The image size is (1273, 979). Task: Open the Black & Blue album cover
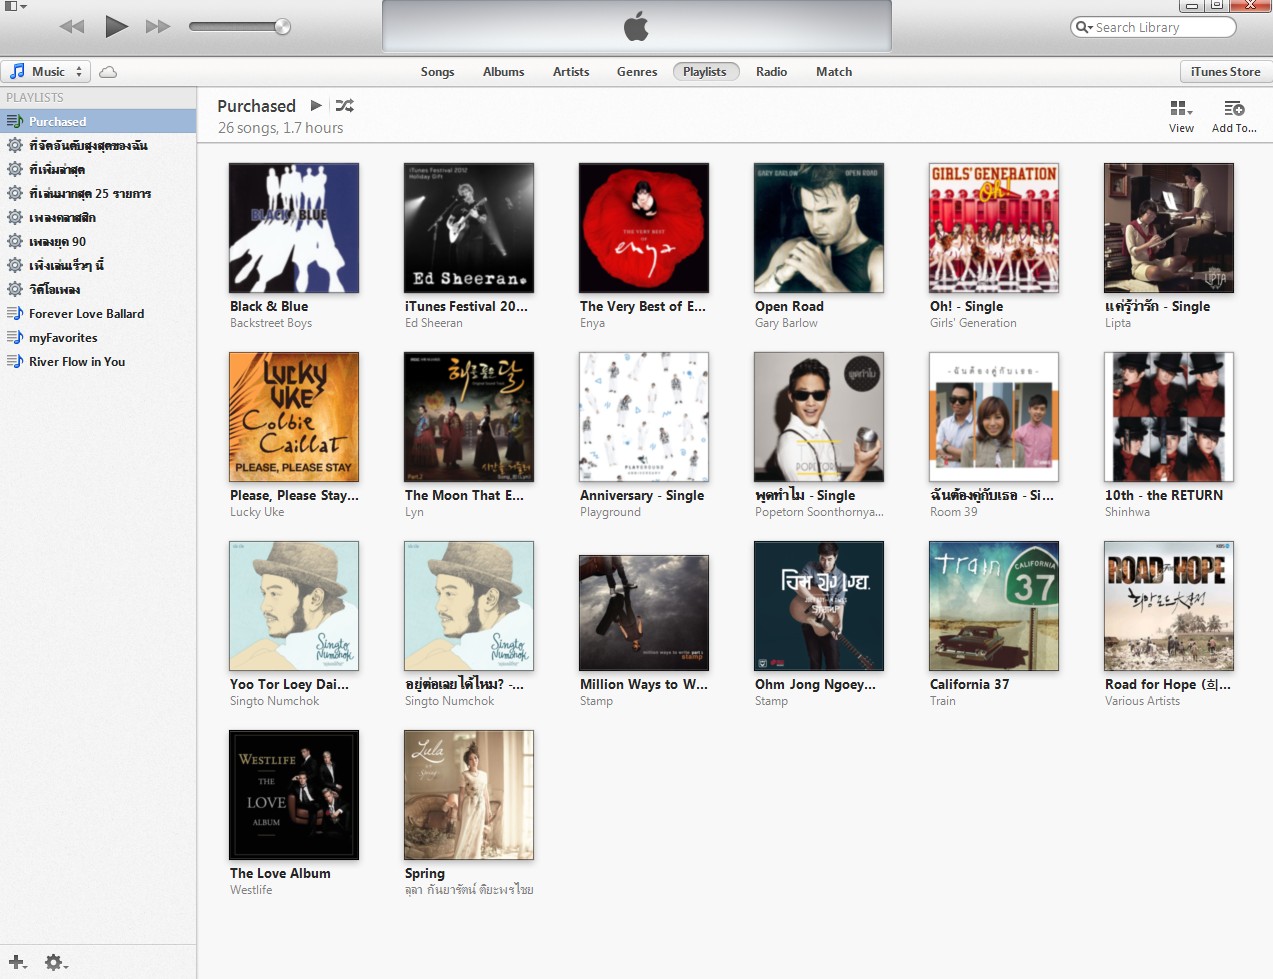coord(294,228)
